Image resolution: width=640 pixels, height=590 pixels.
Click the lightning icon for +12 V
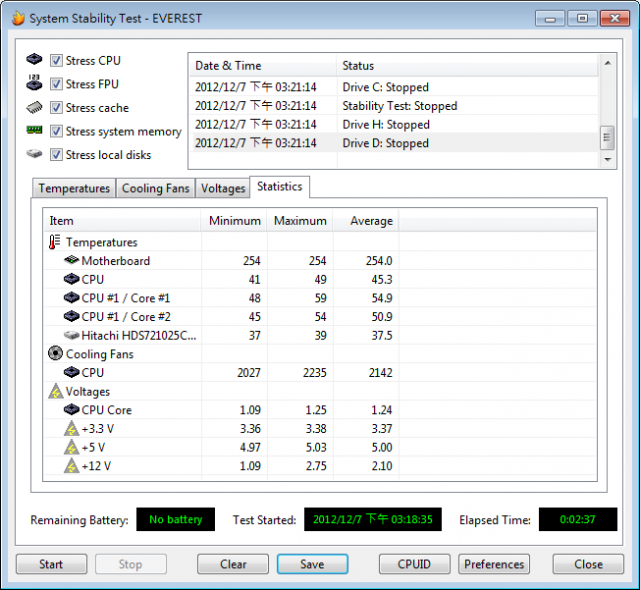coord(71,466)
